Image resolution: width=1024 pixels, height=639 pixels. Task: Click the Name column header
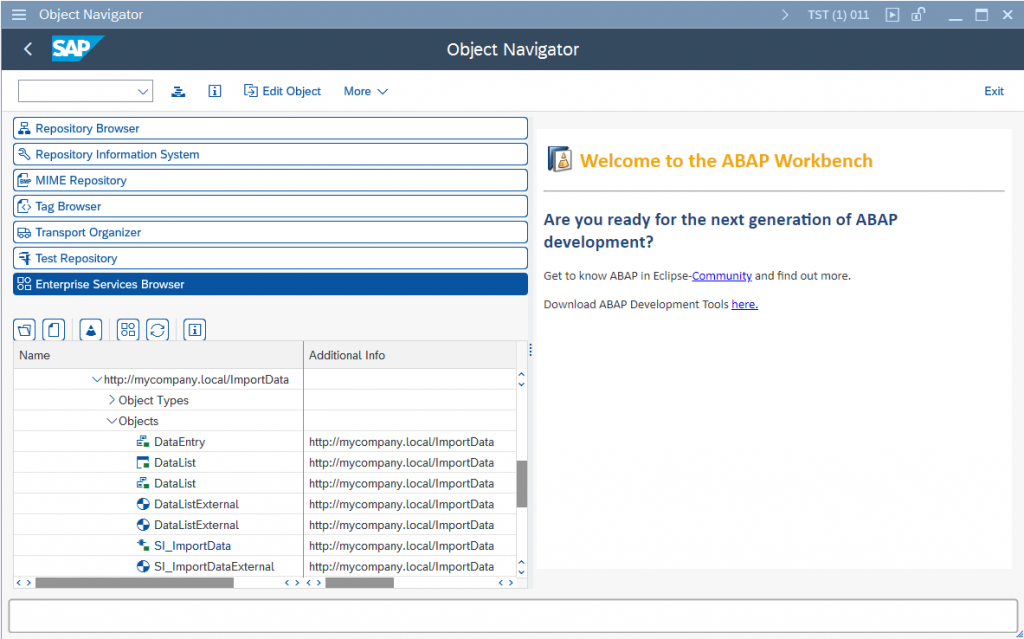[159, 355]
